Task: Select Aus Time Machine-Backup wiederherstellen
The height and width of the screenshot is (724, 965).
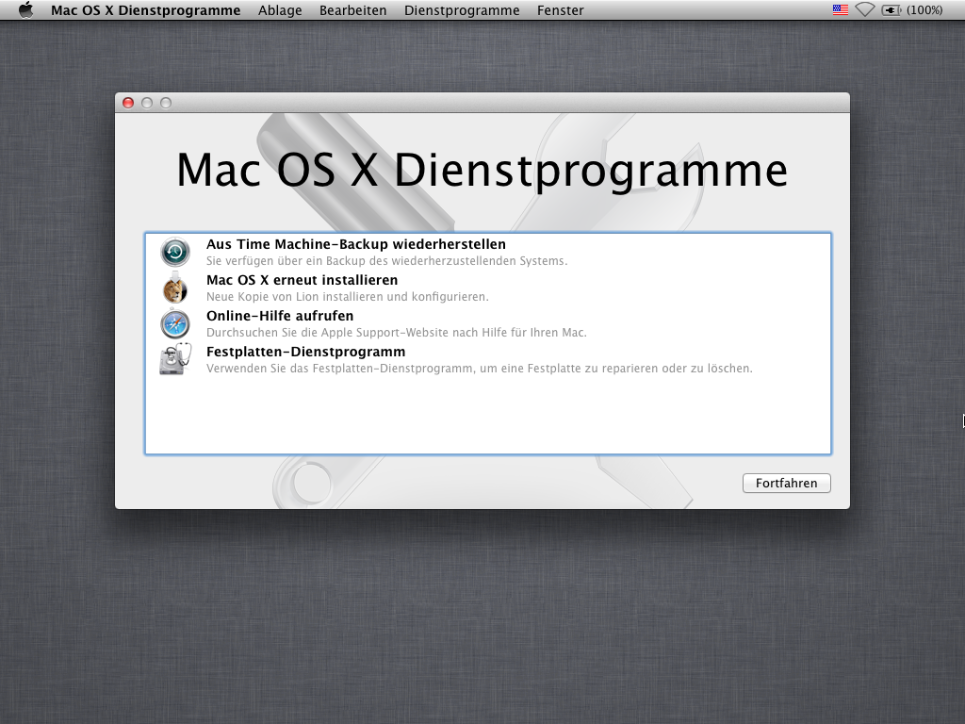Action: click(488, 252)
